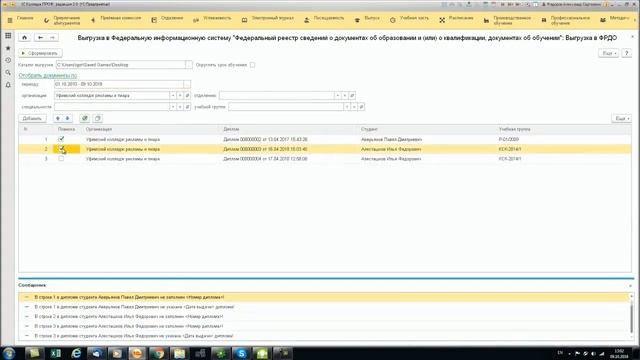640x360 pixels.
Task: Clear the организация field value
Action: coord(180,96)
